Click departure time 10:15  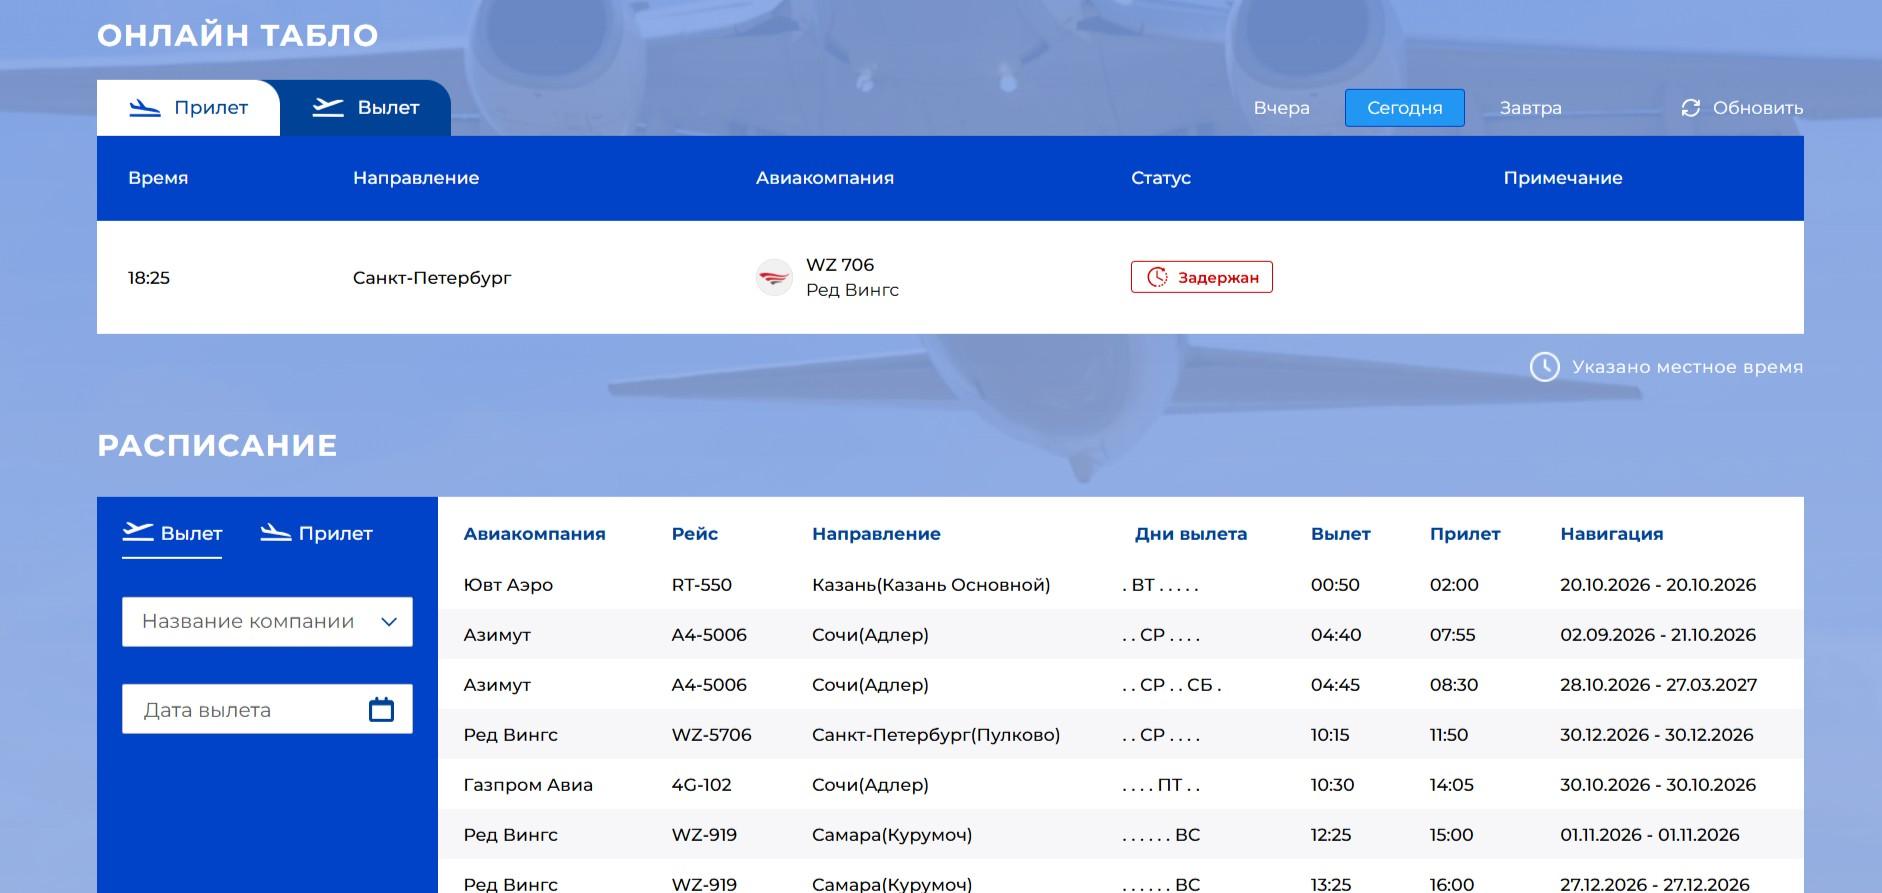pyautogui.click(x=1330, y=735)
